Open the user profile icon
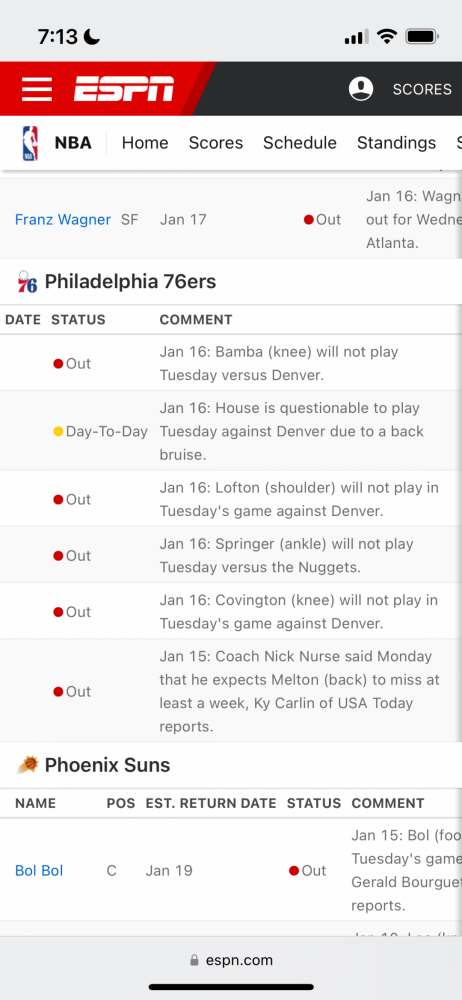The height and width of the screenshot is (1000, 462). point(361,89)
